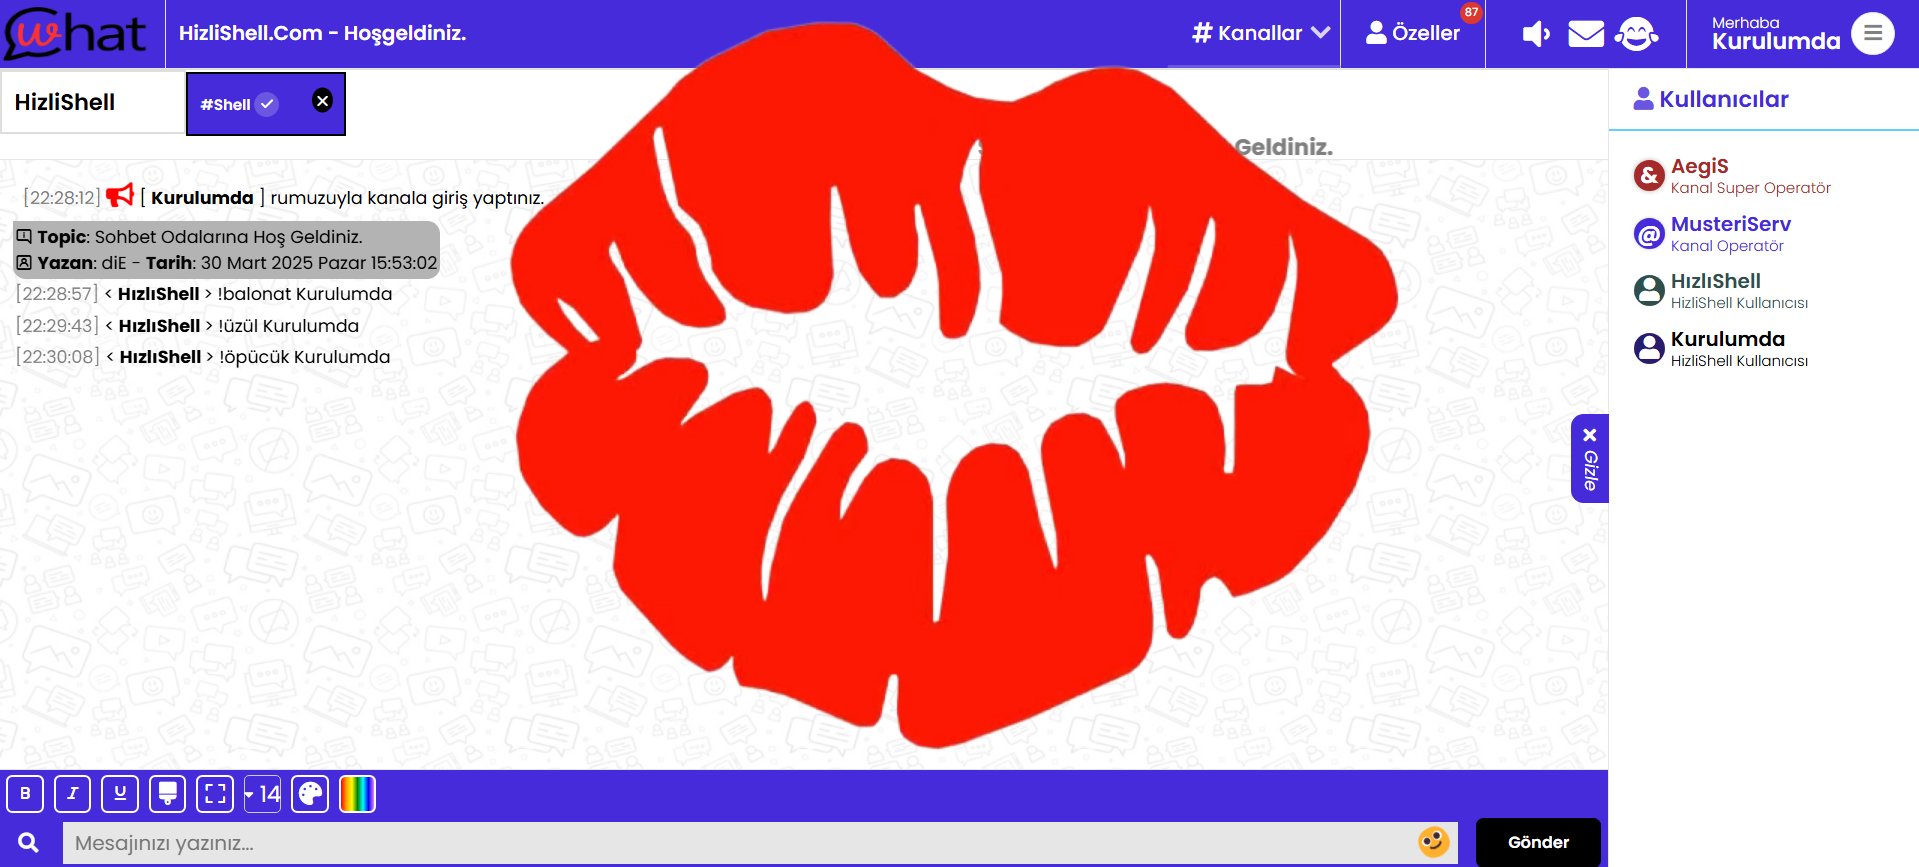Open the emoji picker in message box

pyautogui.click(x=1433, y=842)
